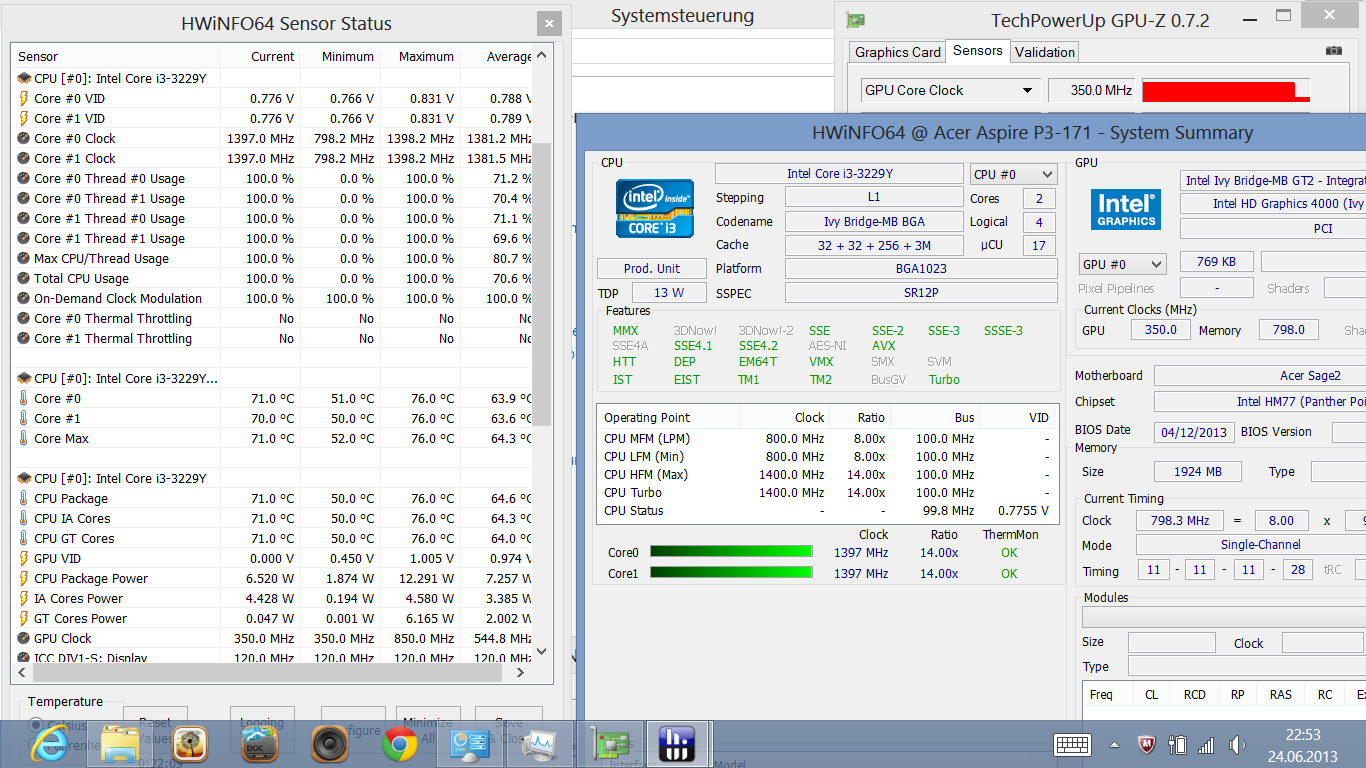
Task: Open the DOC app on the taskbar
Action: [259, 743]
